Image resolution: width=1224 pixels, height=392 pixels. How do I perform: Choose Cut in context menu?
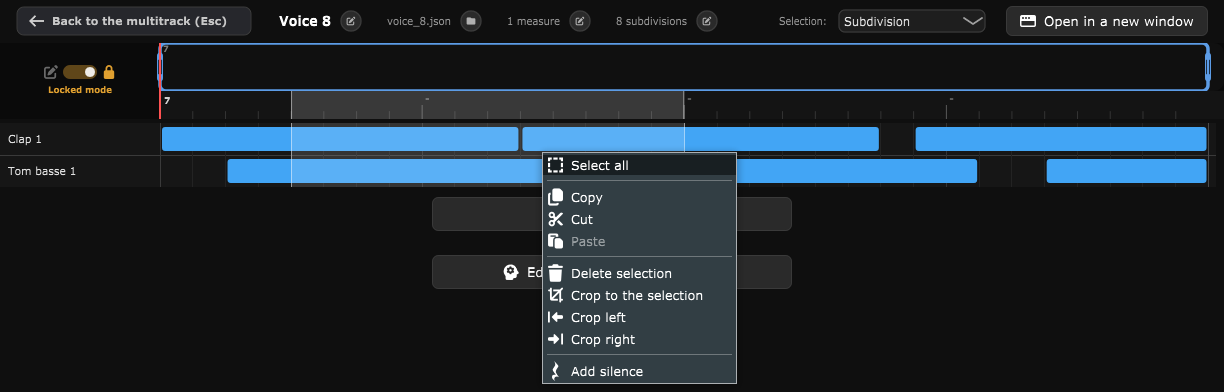[639, 220]
